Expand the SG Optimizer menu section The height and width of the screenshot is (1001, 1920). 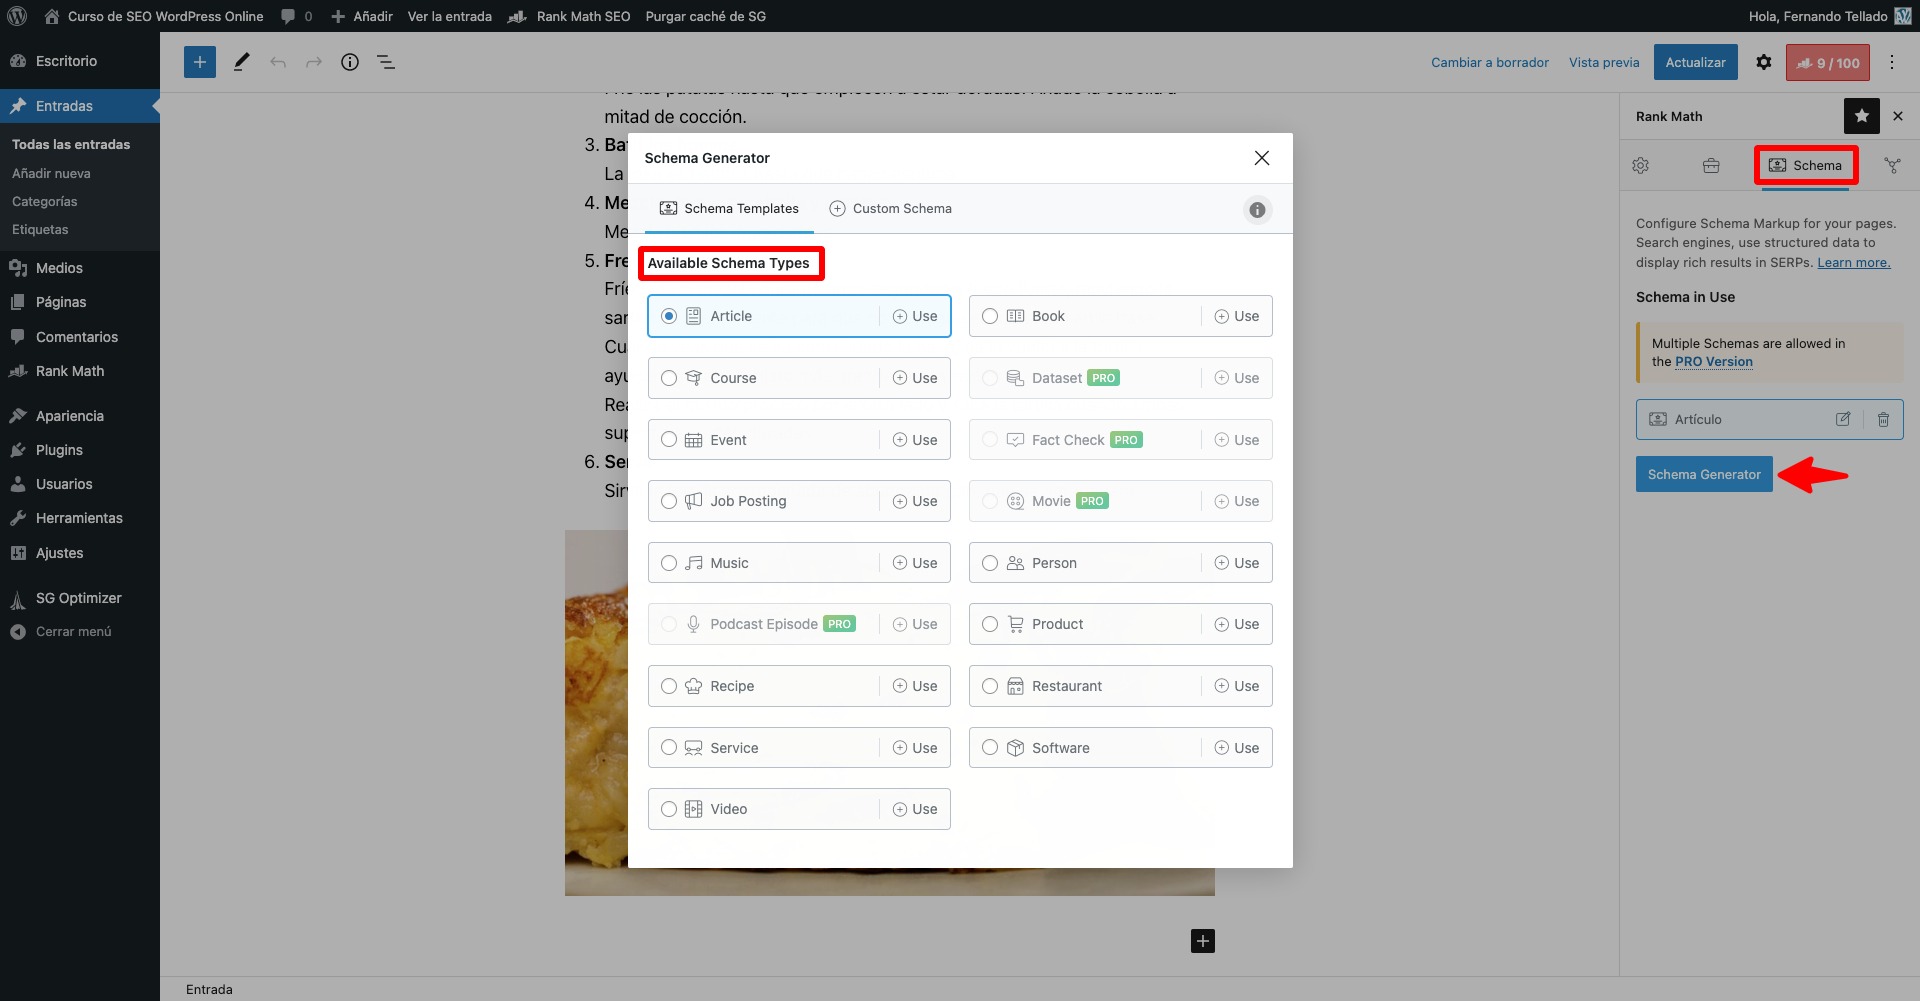coord(77,597)
